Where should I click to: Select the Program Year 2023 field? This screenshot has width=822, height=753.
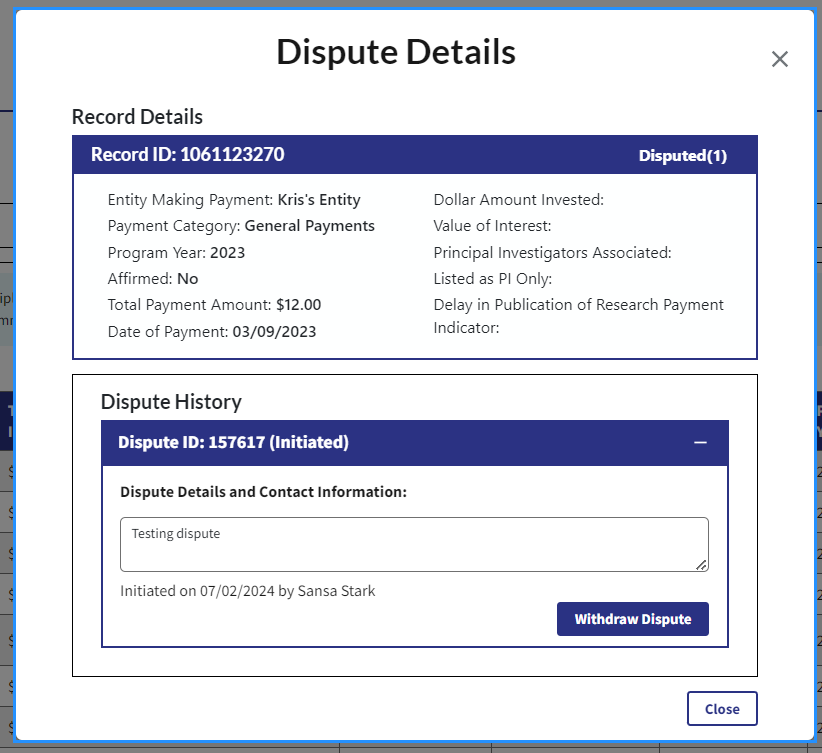176,252
